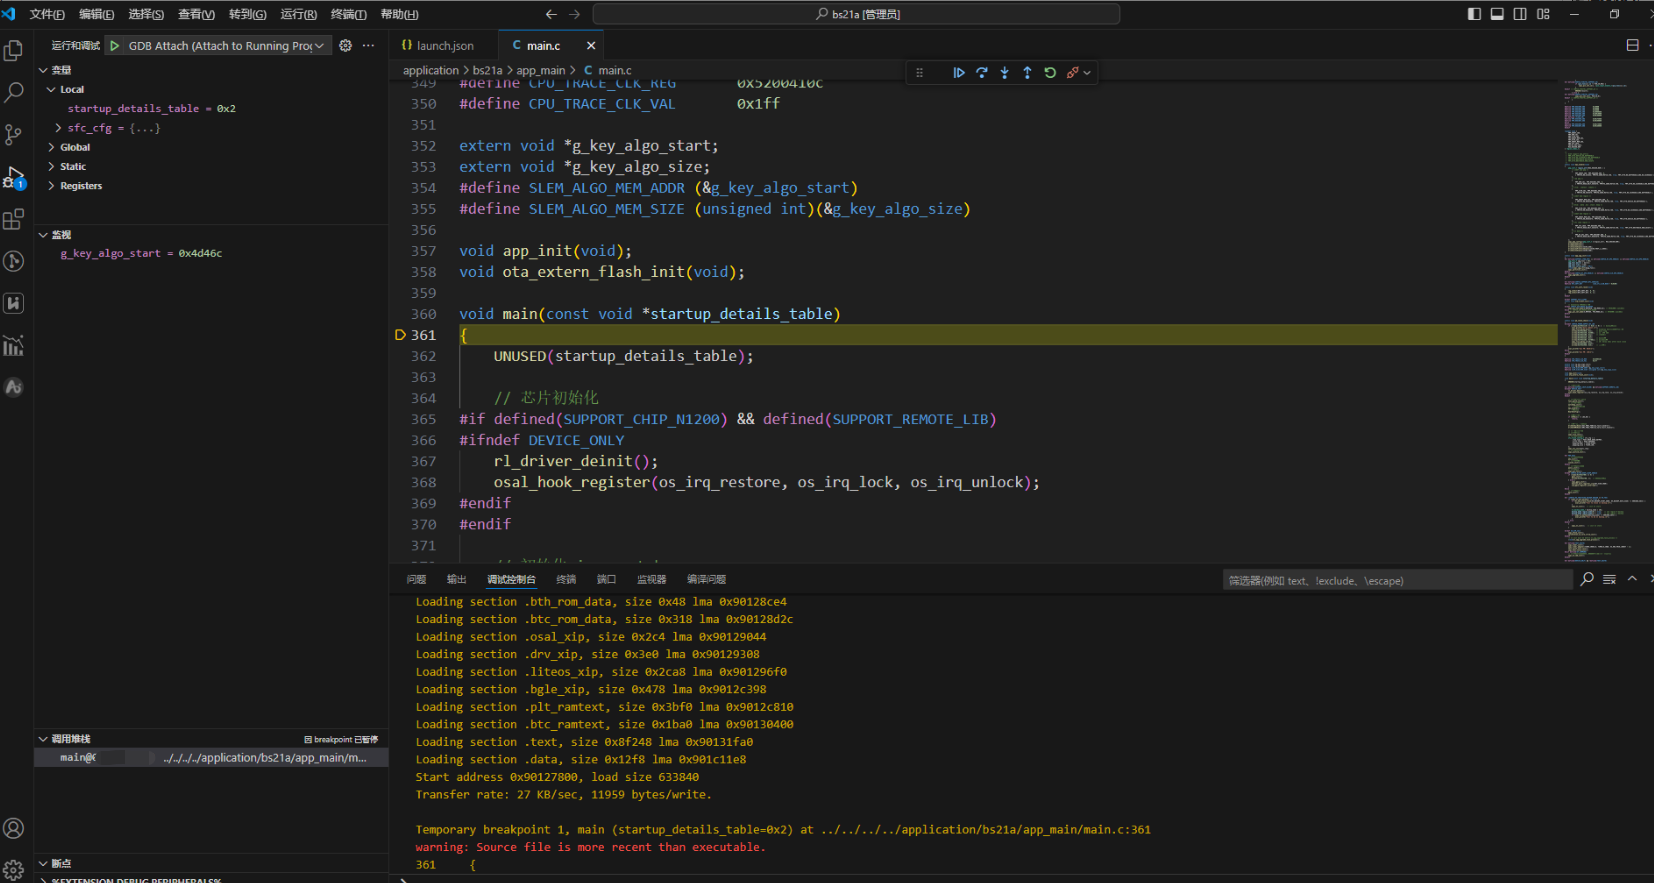The height and width of the screenshot is (883, 1654).
Task: Open the Extensions view in activity bar
Action: pyautogui.click(x=14, y=219)
